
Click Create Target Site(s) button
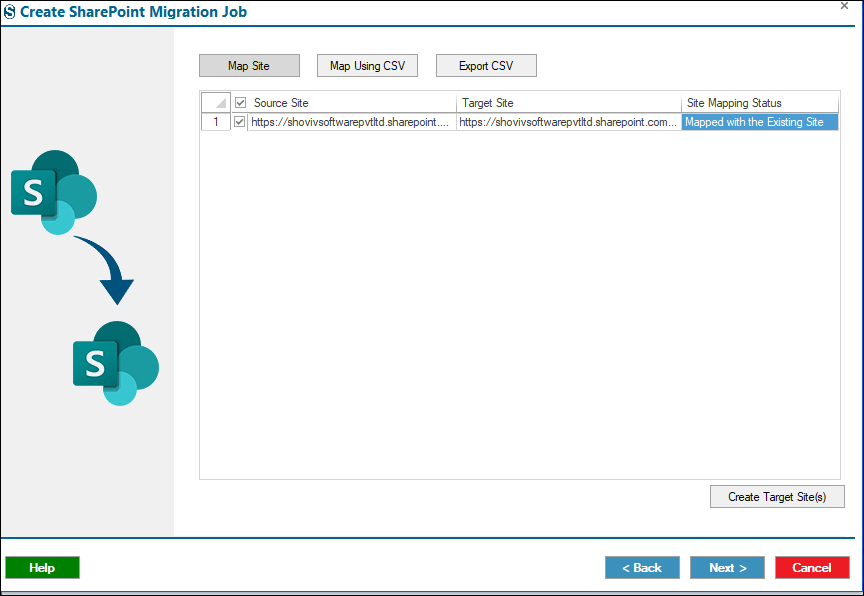[777, 497]
